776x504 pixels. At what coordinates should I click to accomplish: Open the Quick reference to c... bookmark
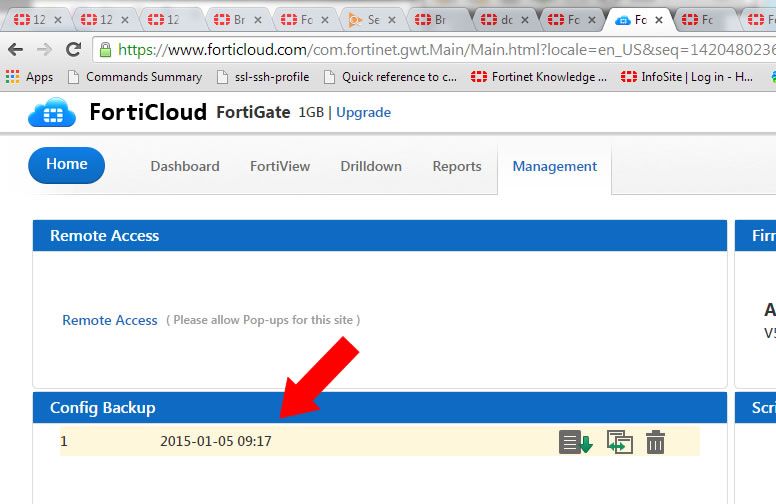point(390,77)
